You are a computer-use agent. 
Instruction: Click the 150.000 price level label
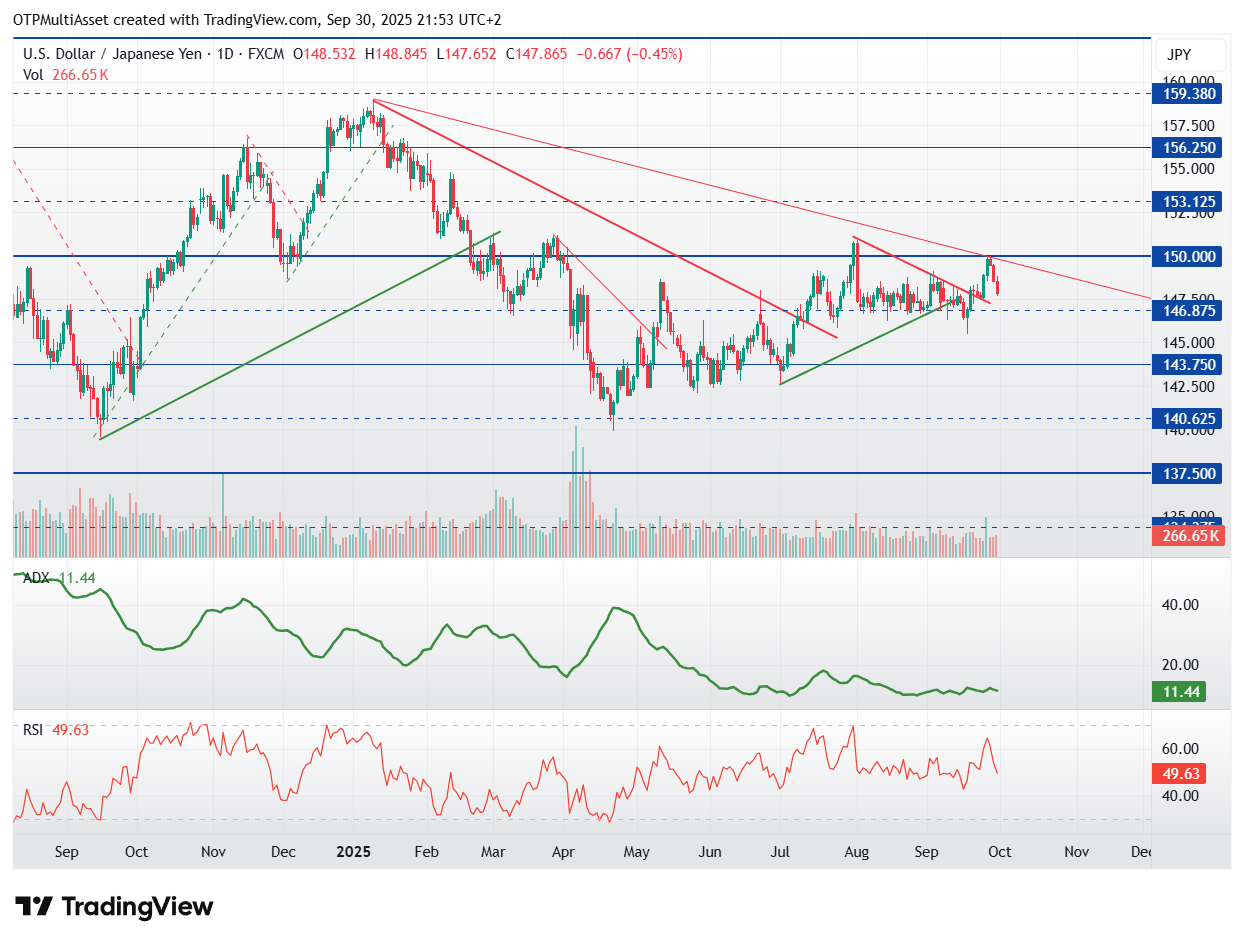1189,257
